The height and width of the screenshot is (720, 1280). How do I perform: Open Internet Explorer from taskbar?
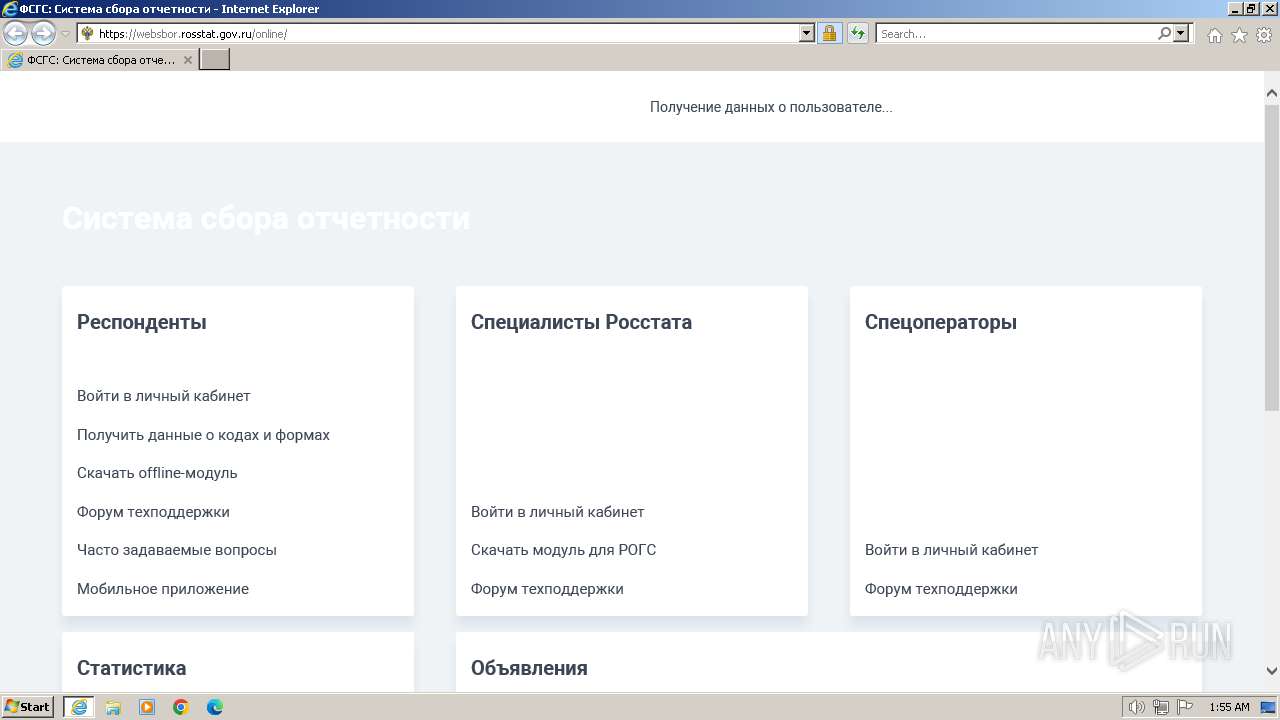tap(78, 707)
